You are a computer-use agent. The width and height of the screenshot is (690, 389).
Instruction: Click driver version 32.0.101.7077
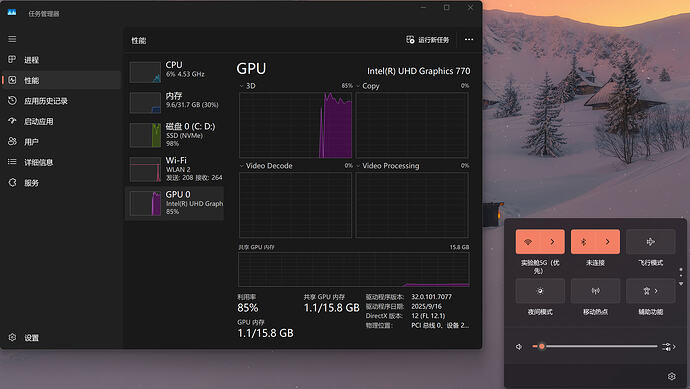click(431, 297)
